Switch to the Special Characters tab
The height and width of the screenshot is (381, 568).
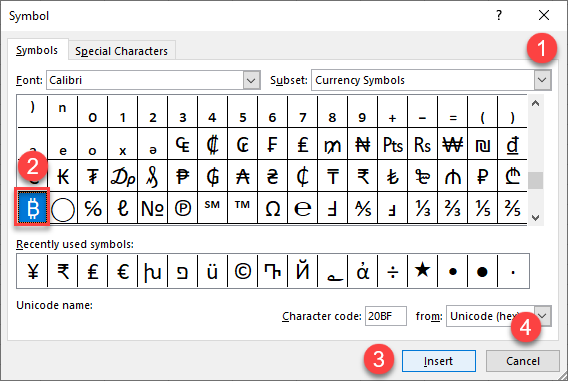coord(121,51)
